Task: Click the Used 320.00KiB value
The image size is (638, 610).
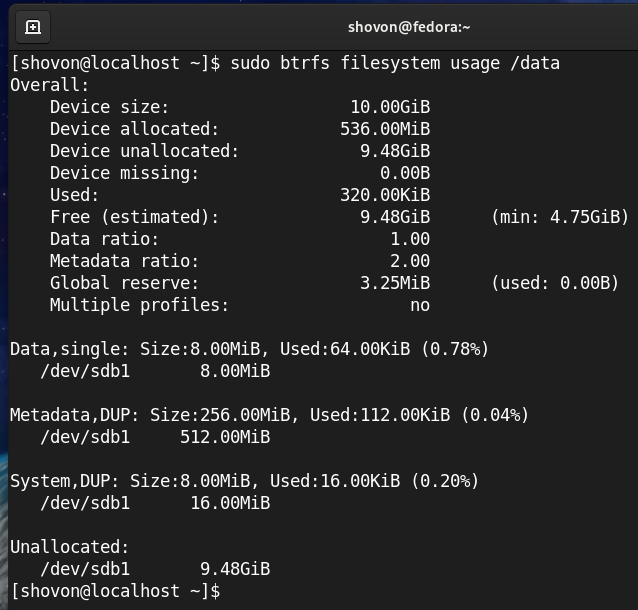Action: 385,195
